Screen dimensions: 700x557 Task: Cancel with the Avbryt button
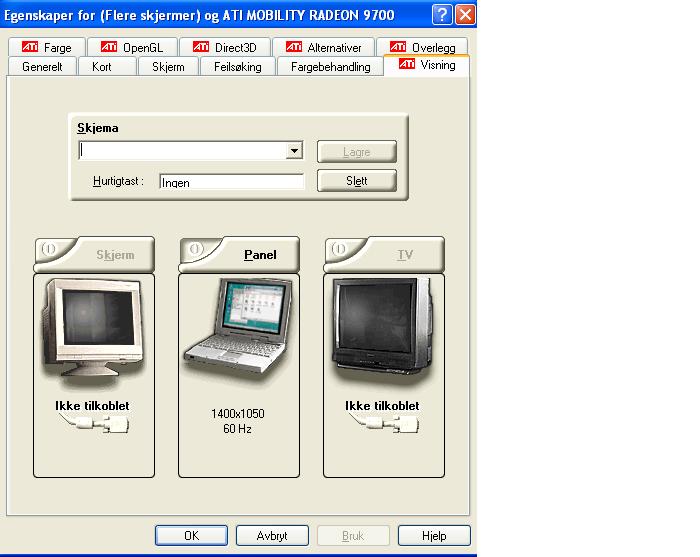[x=272, y=535]
